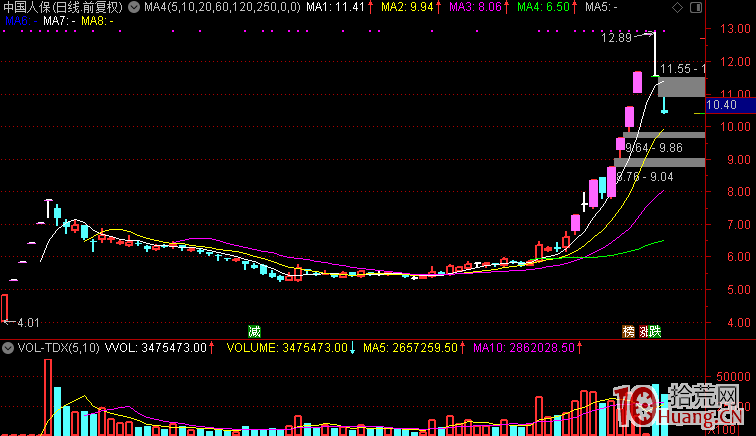Click the 50000 volume axis label
Viewport: 756px width, 436px height.
[733, 376]
